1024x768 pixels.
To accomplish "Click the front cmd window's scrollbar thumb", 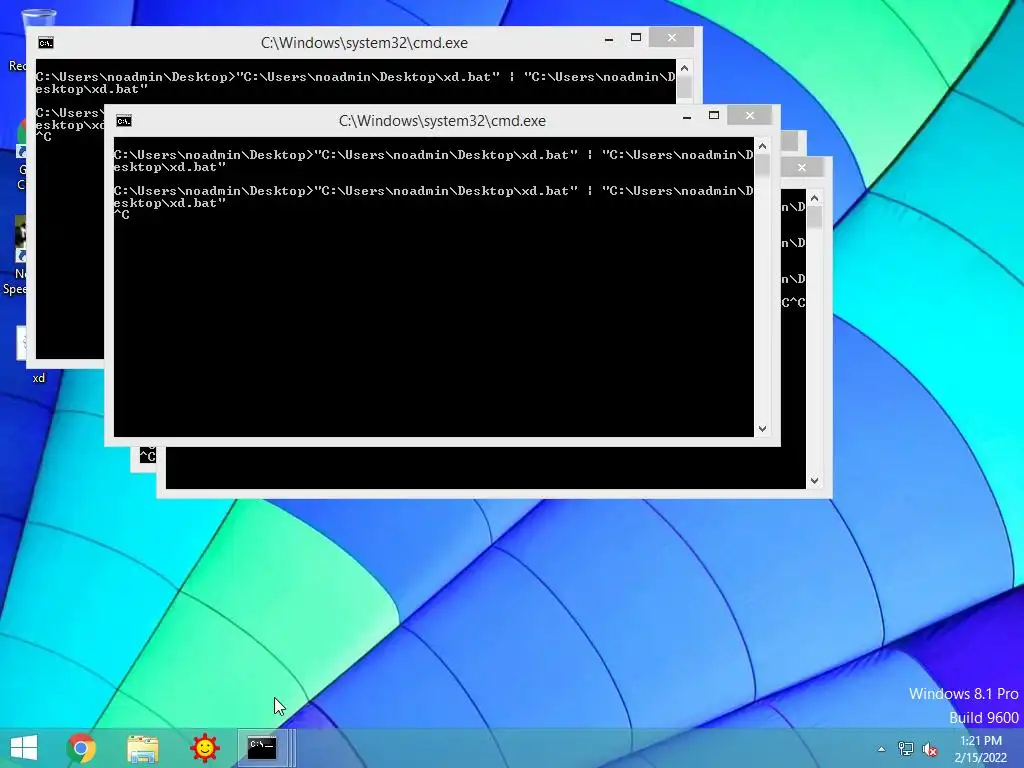I will [x=762, y=165].
